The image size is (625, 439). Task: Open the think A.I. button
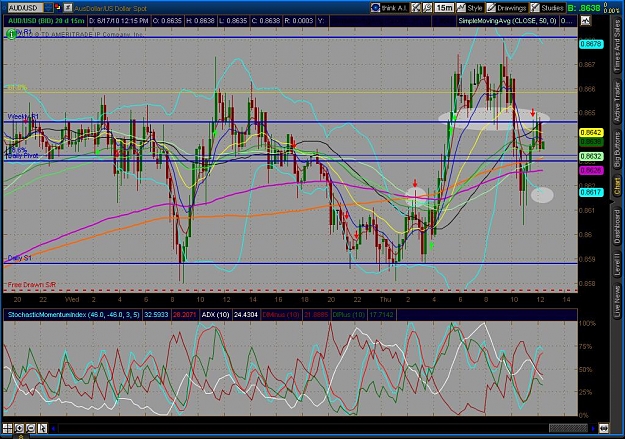click(389, 8)
